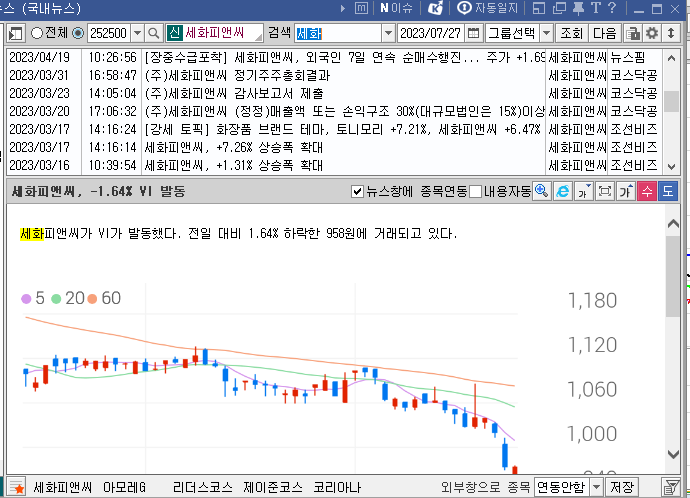Select the 전체 radio button

pyautogui.click(x=37, y=33)
